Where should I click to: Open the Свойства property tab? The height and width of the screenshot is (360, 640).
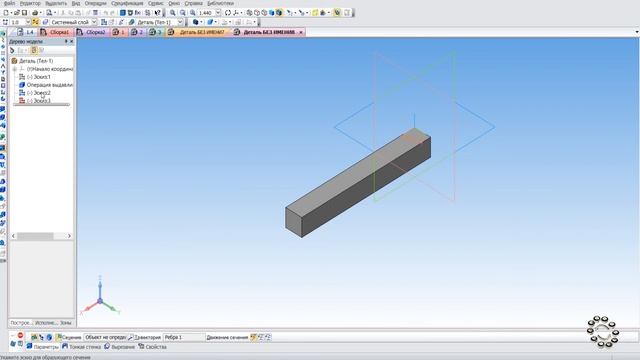click(152, 347)
